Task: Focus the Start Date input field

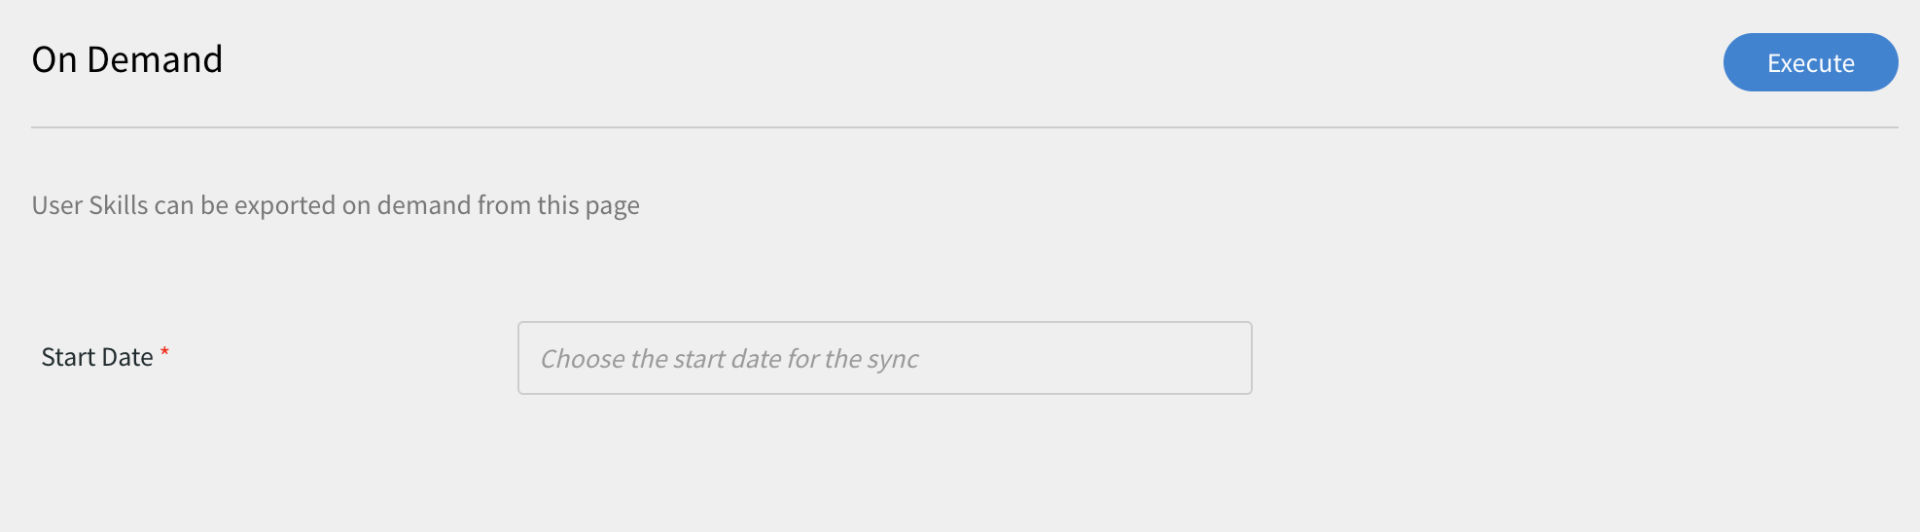Action: (x=884, y=358)
